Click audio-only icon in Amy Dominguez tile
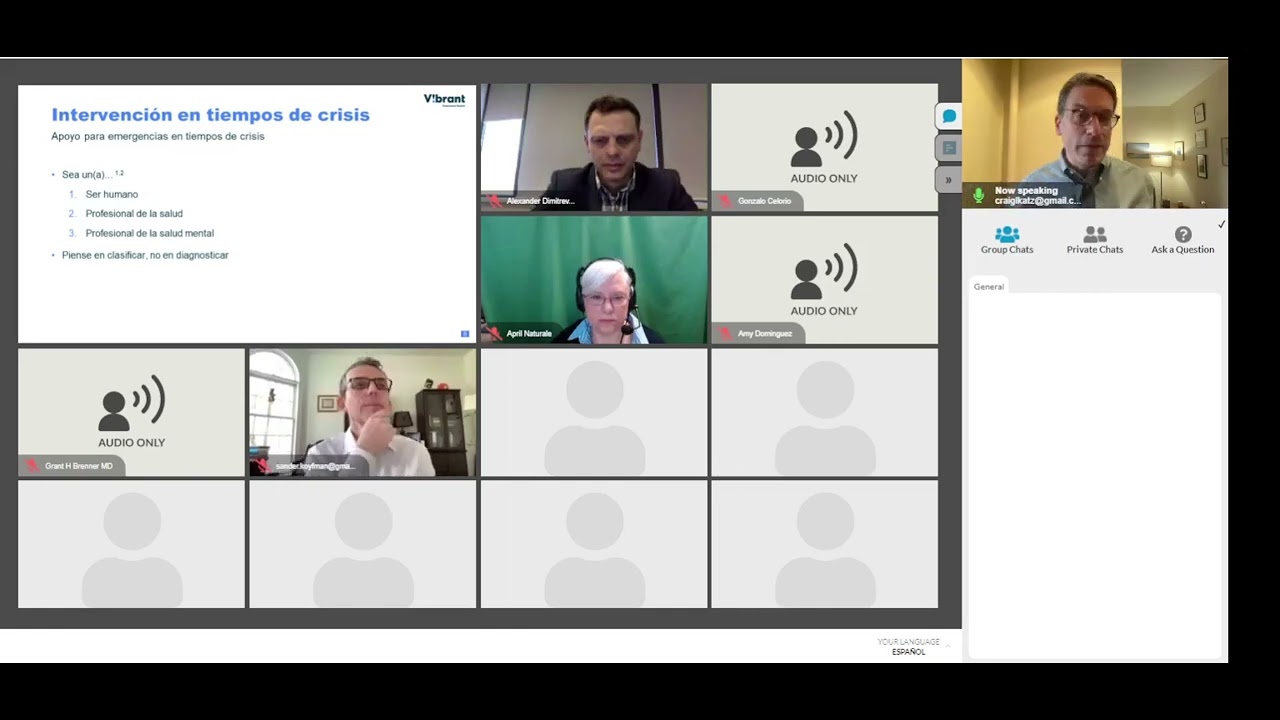The height and width of the screenshot is (720, 1280). pyautogui.click(x=824, y=271)
